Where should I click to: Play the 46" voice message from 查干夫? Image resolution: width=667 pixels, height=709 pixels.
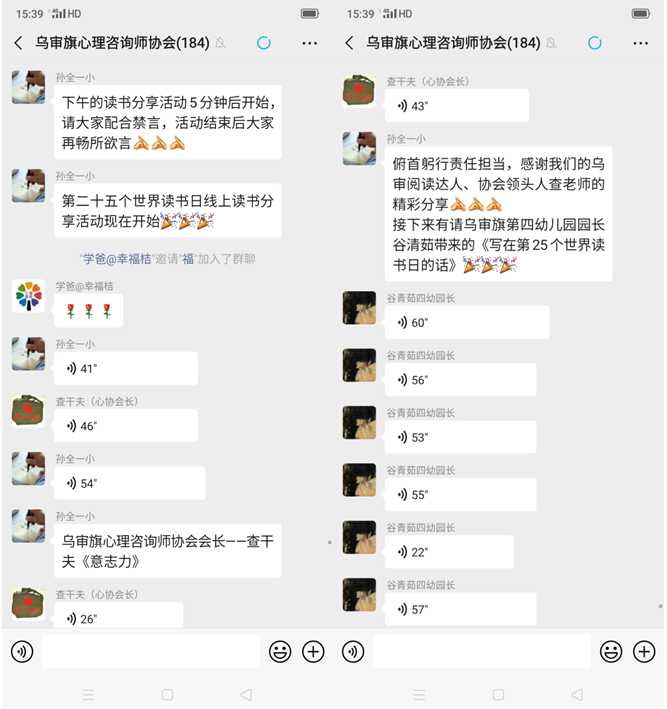126,426
